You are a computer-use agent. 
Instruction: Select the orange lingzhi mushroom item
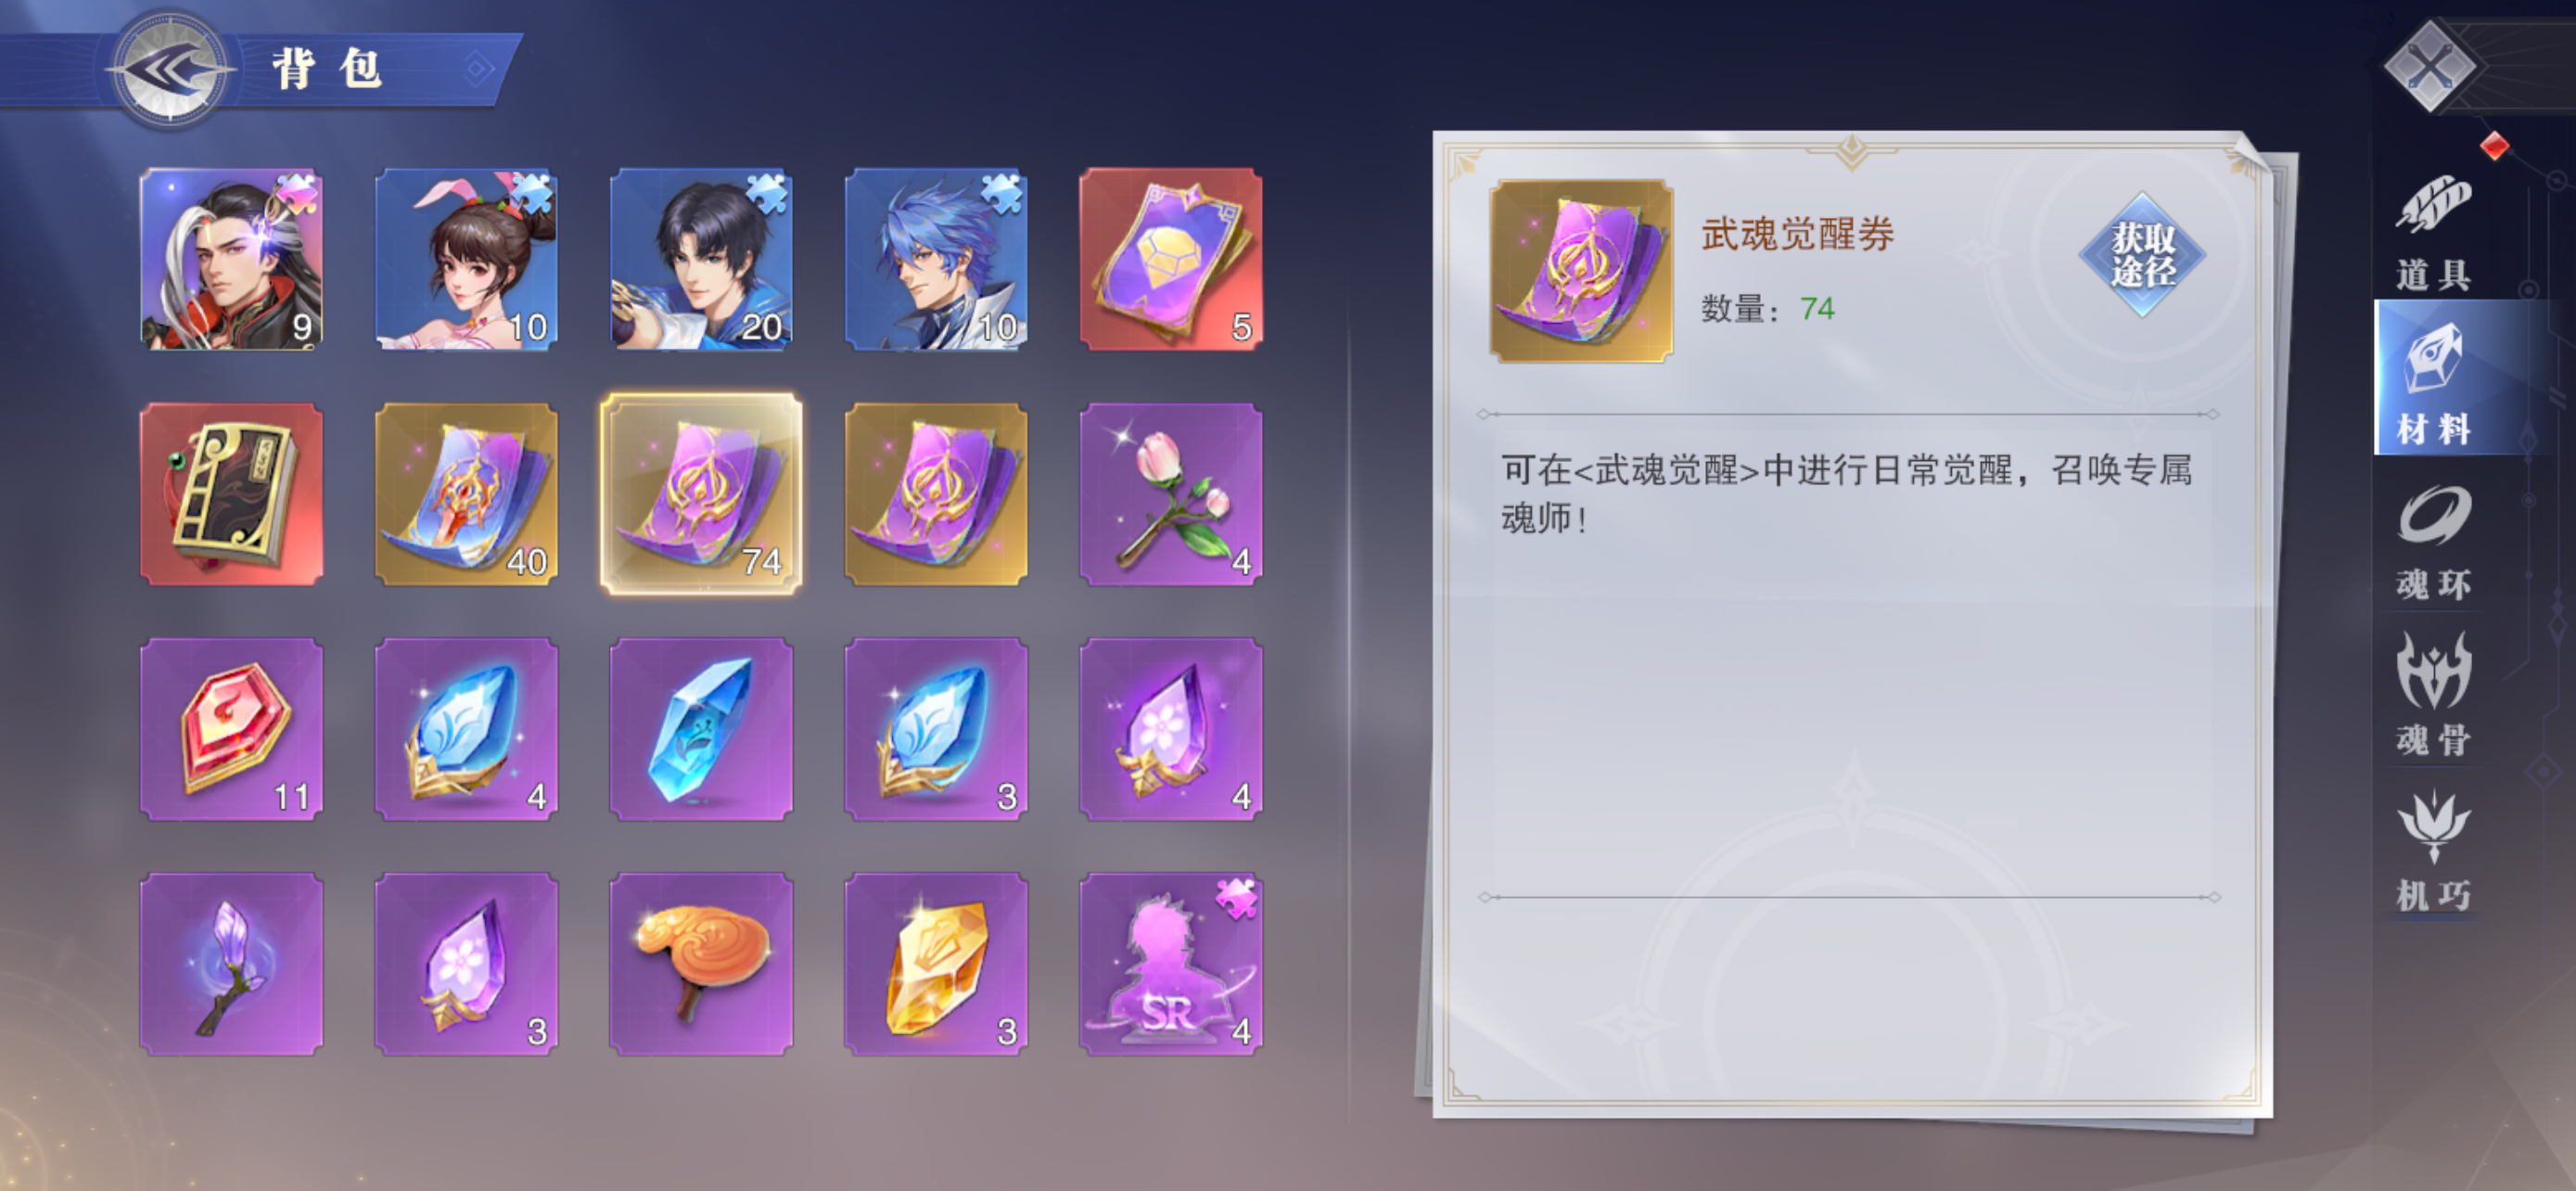[x=701, y=964]
